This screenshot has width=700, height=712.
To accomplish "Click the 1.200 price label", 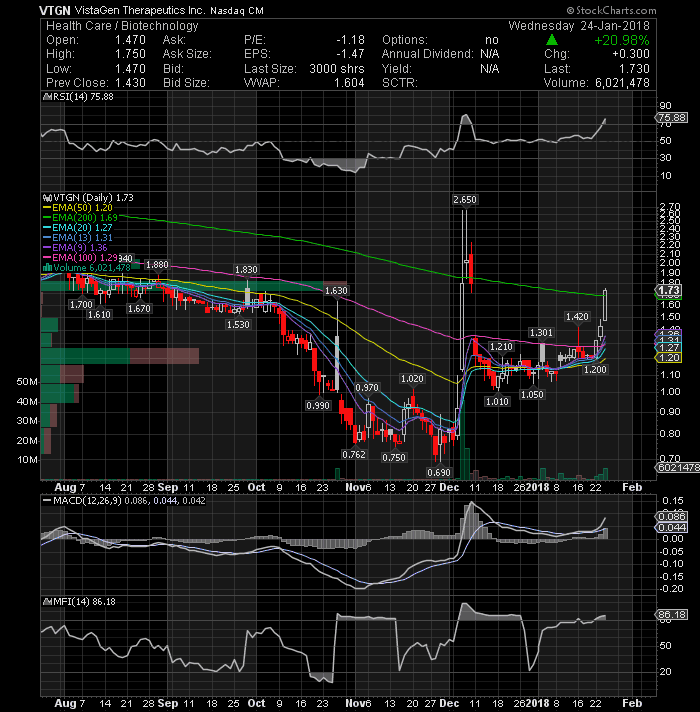I will click(595, 370).
